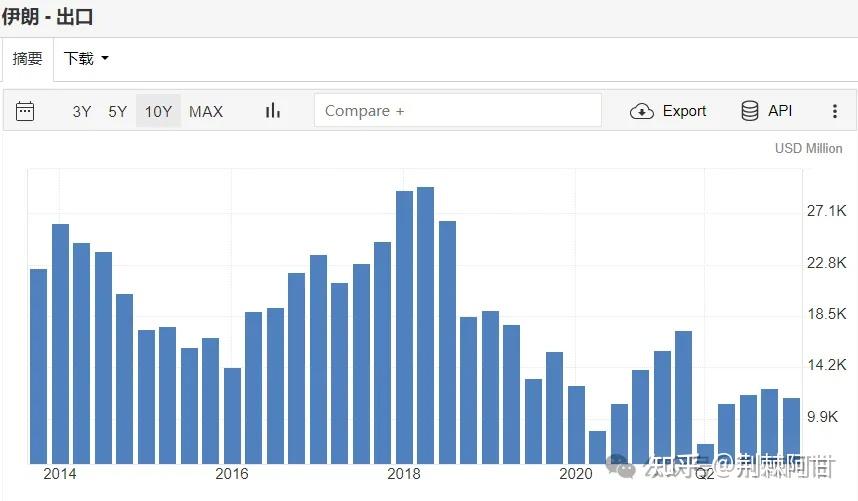
Task: Select the 10Y time range
Action: (158, 112)
